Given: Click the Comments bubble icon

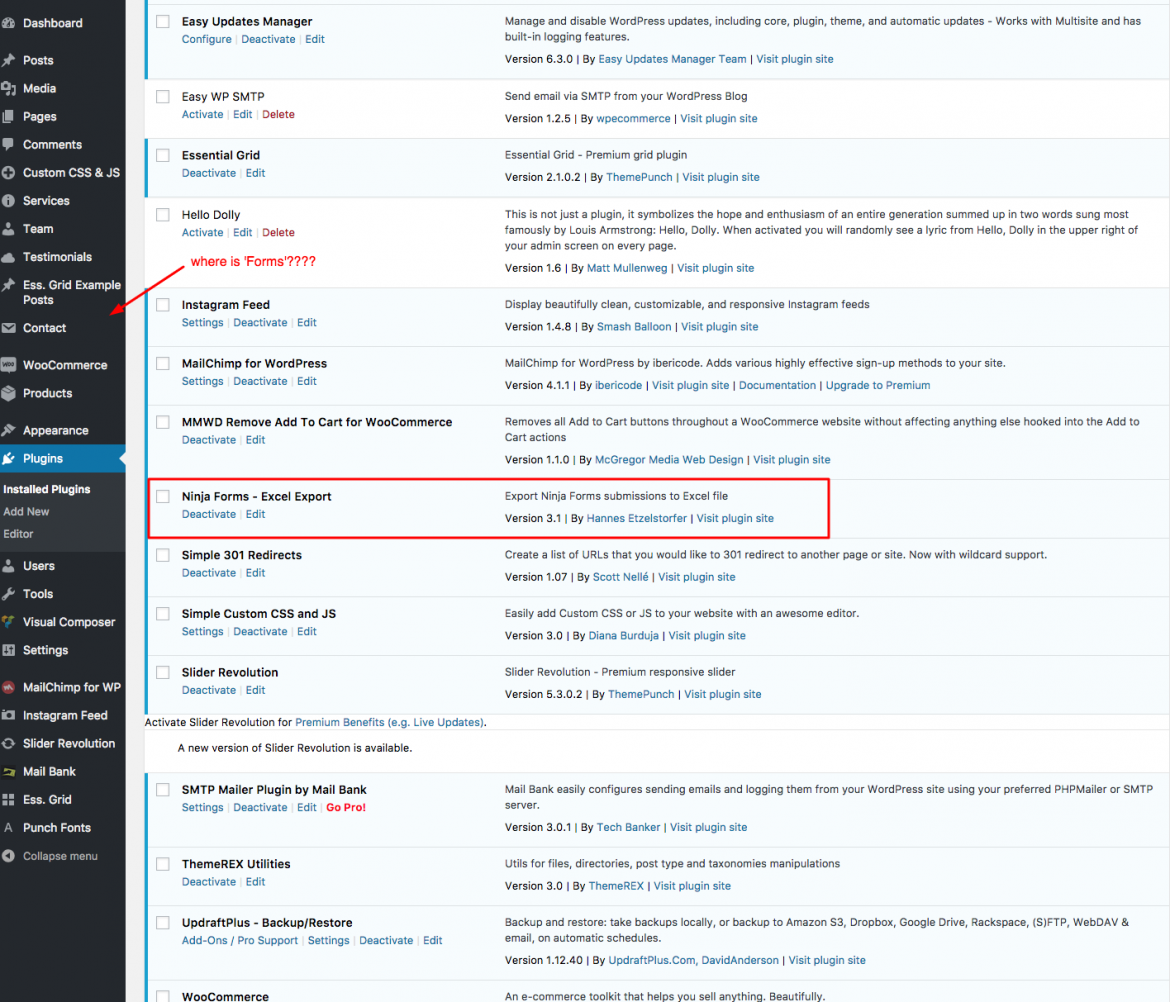Looking at the screenshot, I should [8, 145].
